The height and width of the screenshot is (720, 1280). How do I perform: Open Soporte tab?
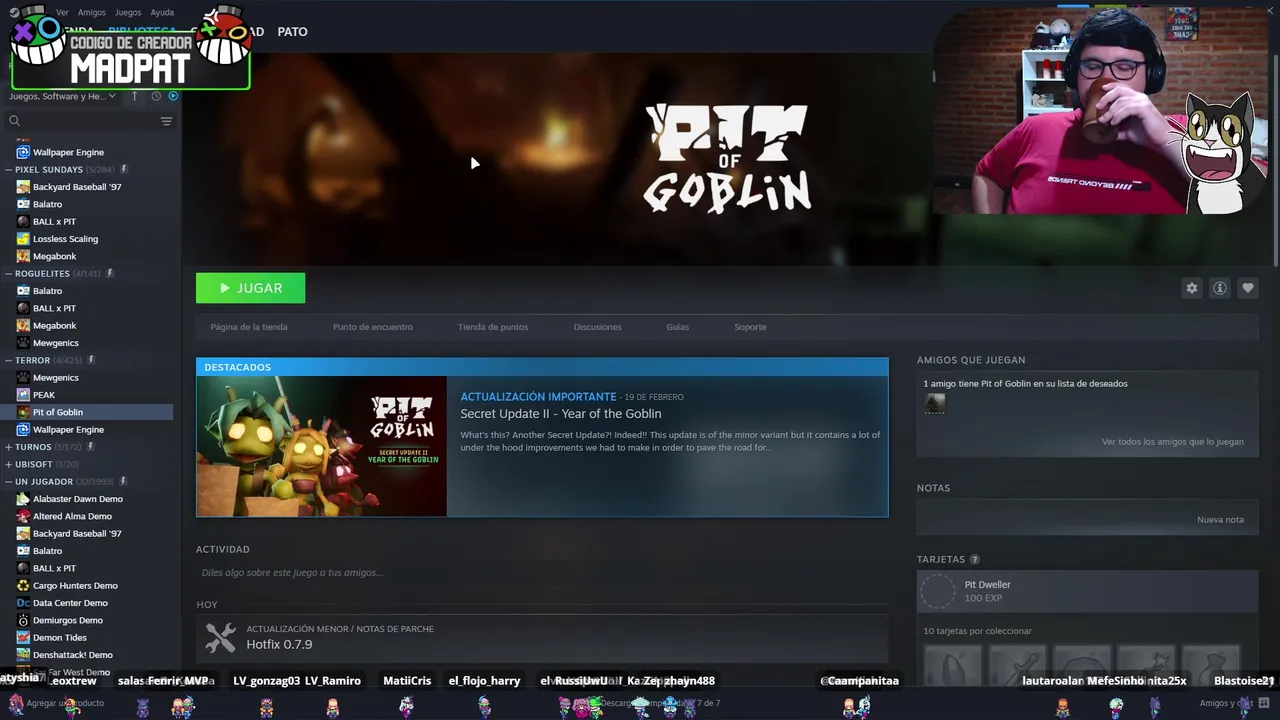point(750,327)
